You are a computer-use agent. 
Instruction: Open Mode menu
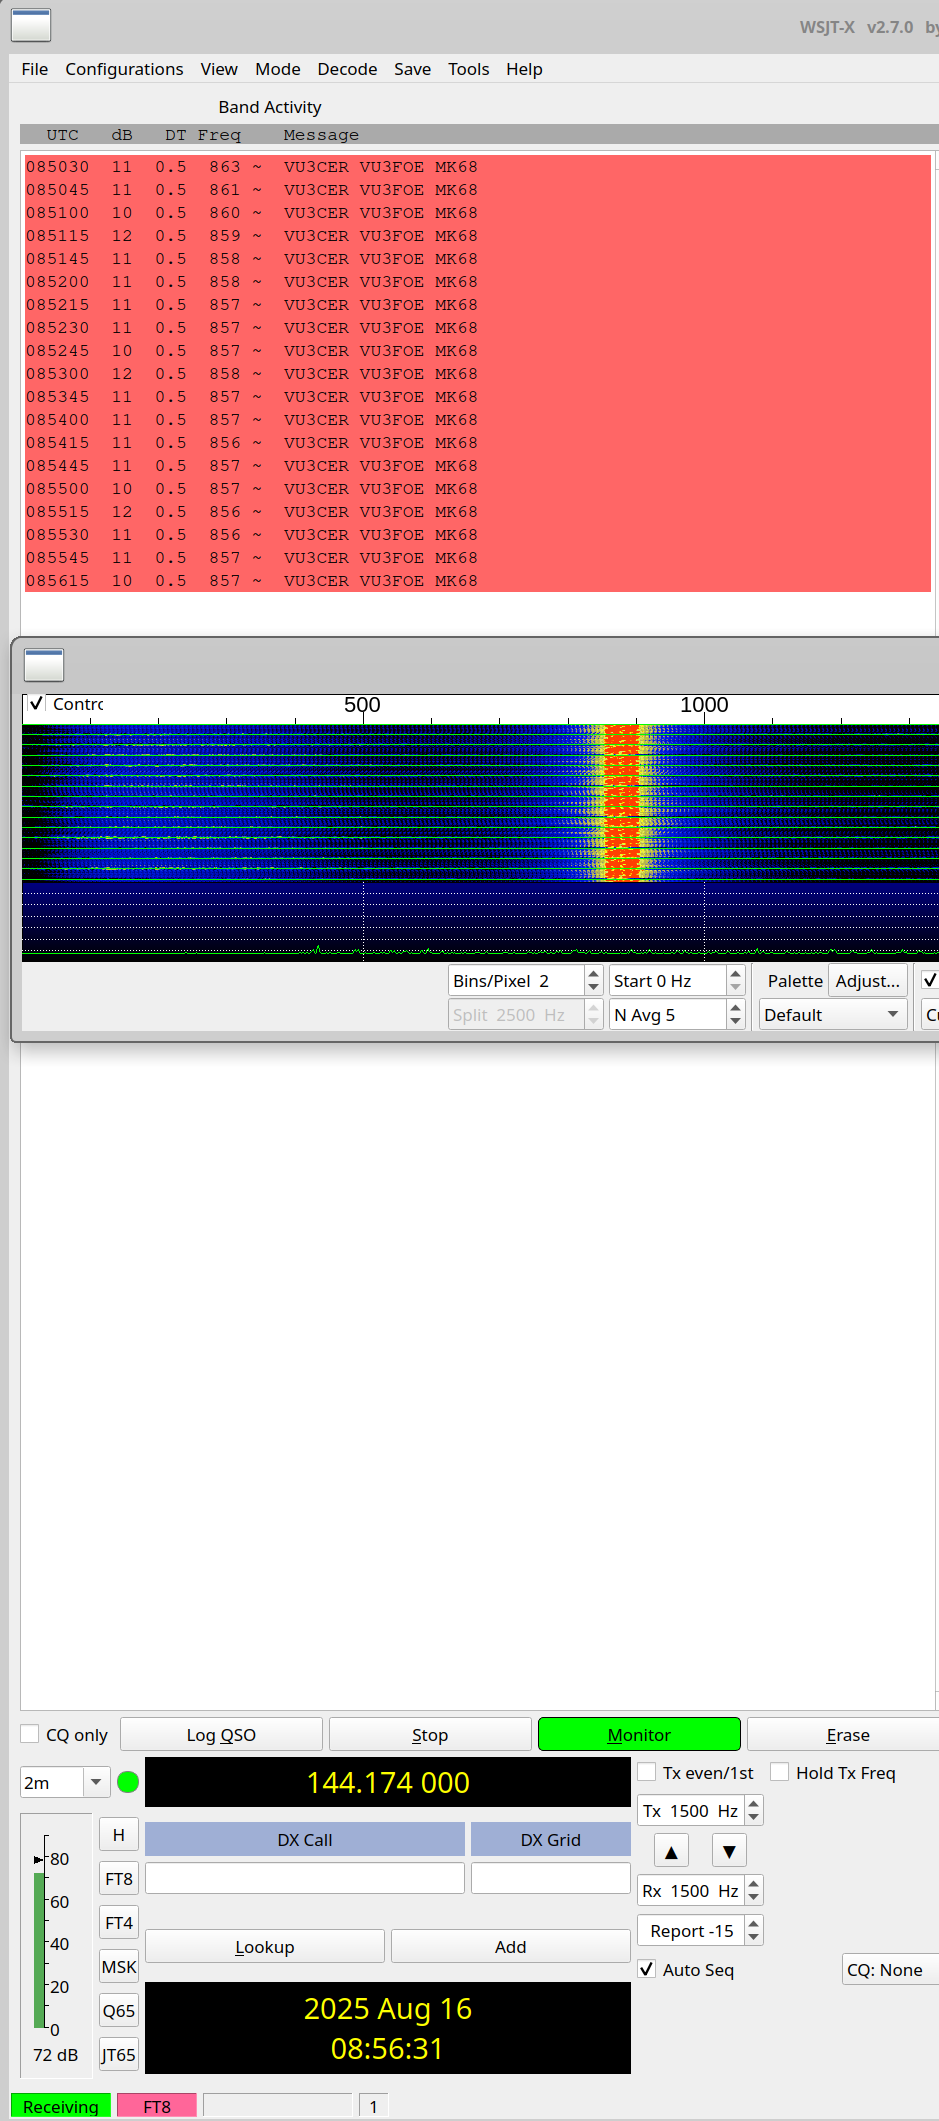(x=278, y=69)
